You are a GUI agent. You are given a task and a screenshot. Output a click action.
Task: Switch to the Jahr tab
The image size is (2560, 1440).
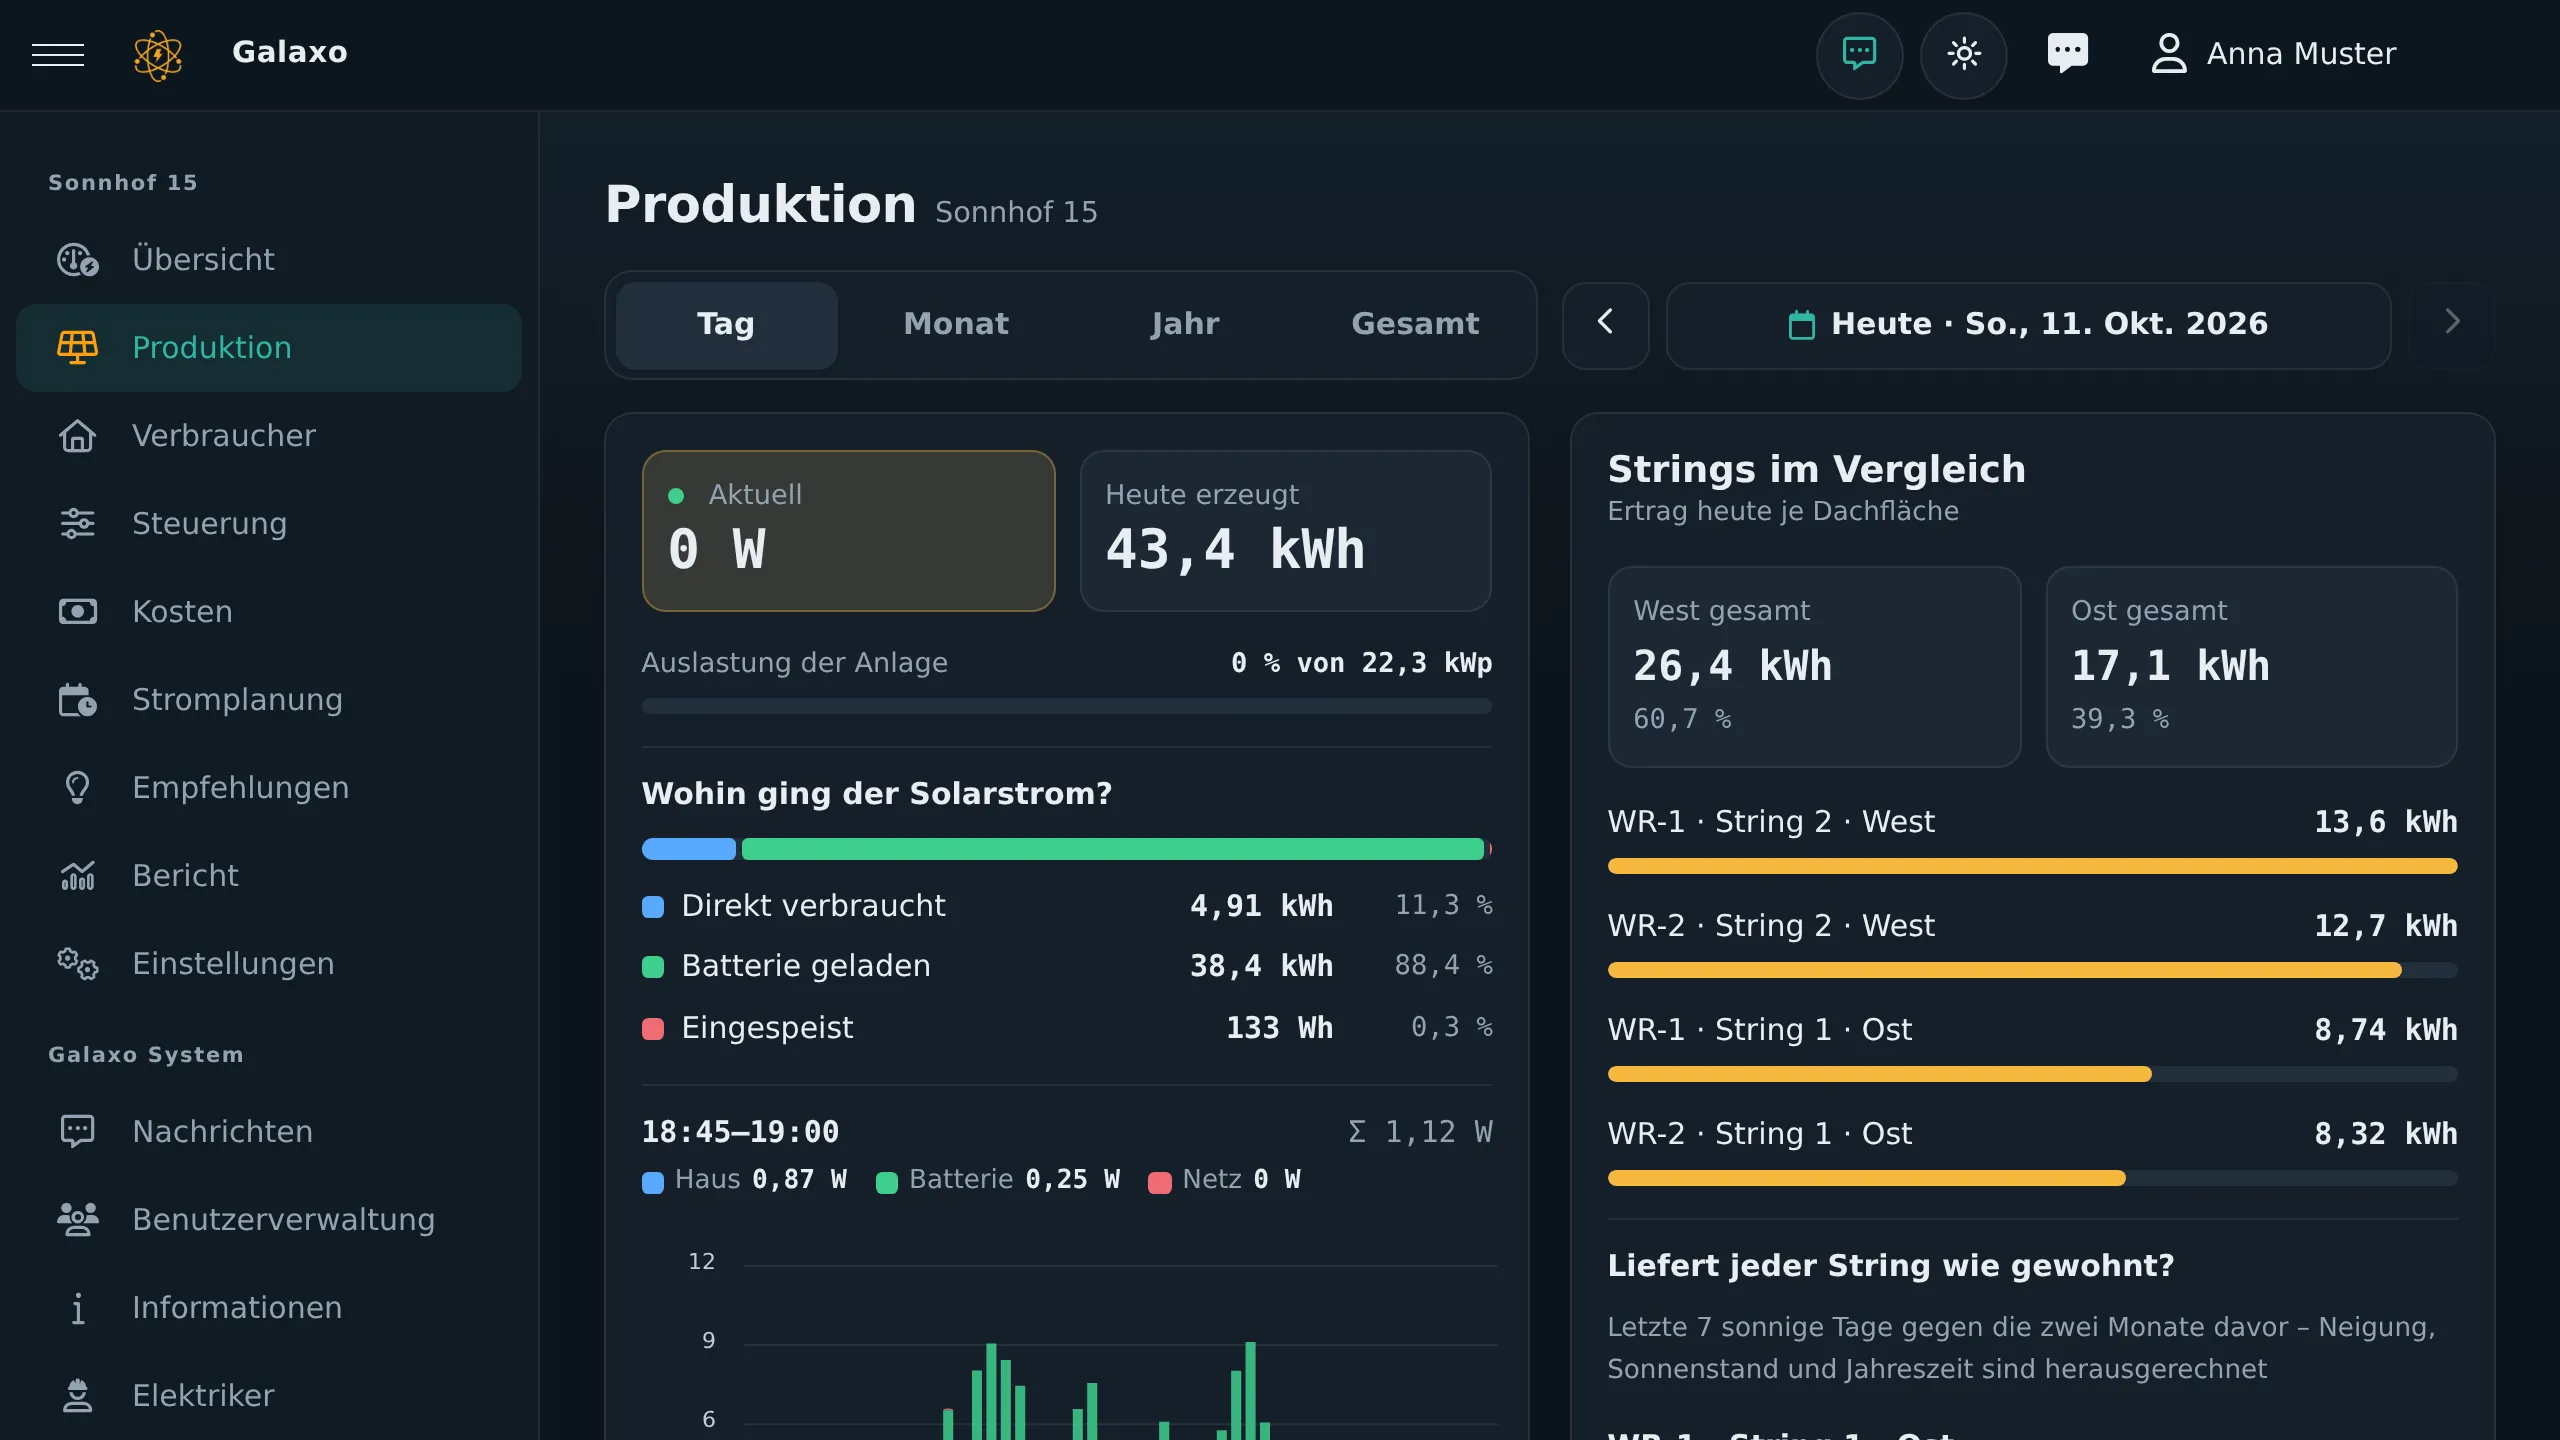tap(1185, 325)
